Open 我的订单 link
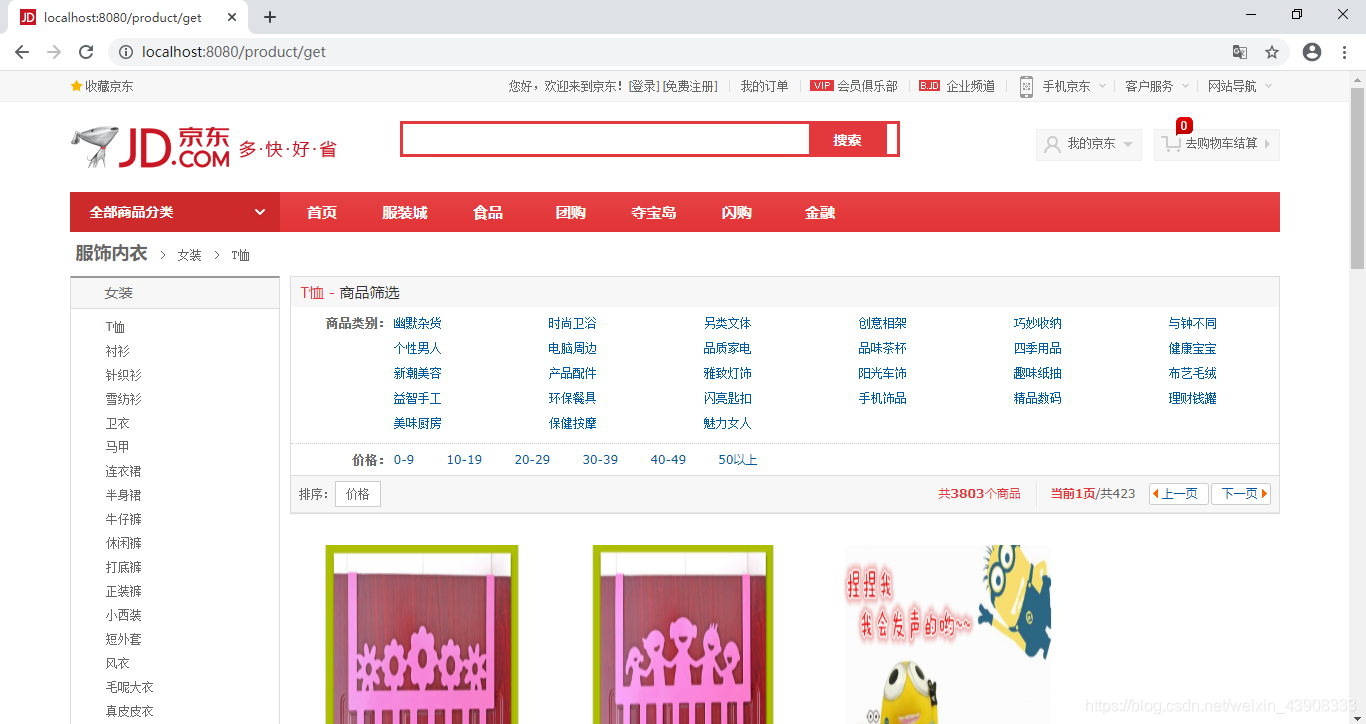 pos(764,86)
